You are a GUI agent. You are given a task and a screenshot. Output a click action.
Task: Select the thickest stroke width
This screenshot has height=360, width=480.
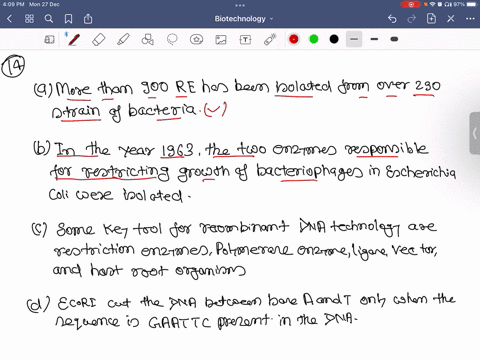pos(394,39)
